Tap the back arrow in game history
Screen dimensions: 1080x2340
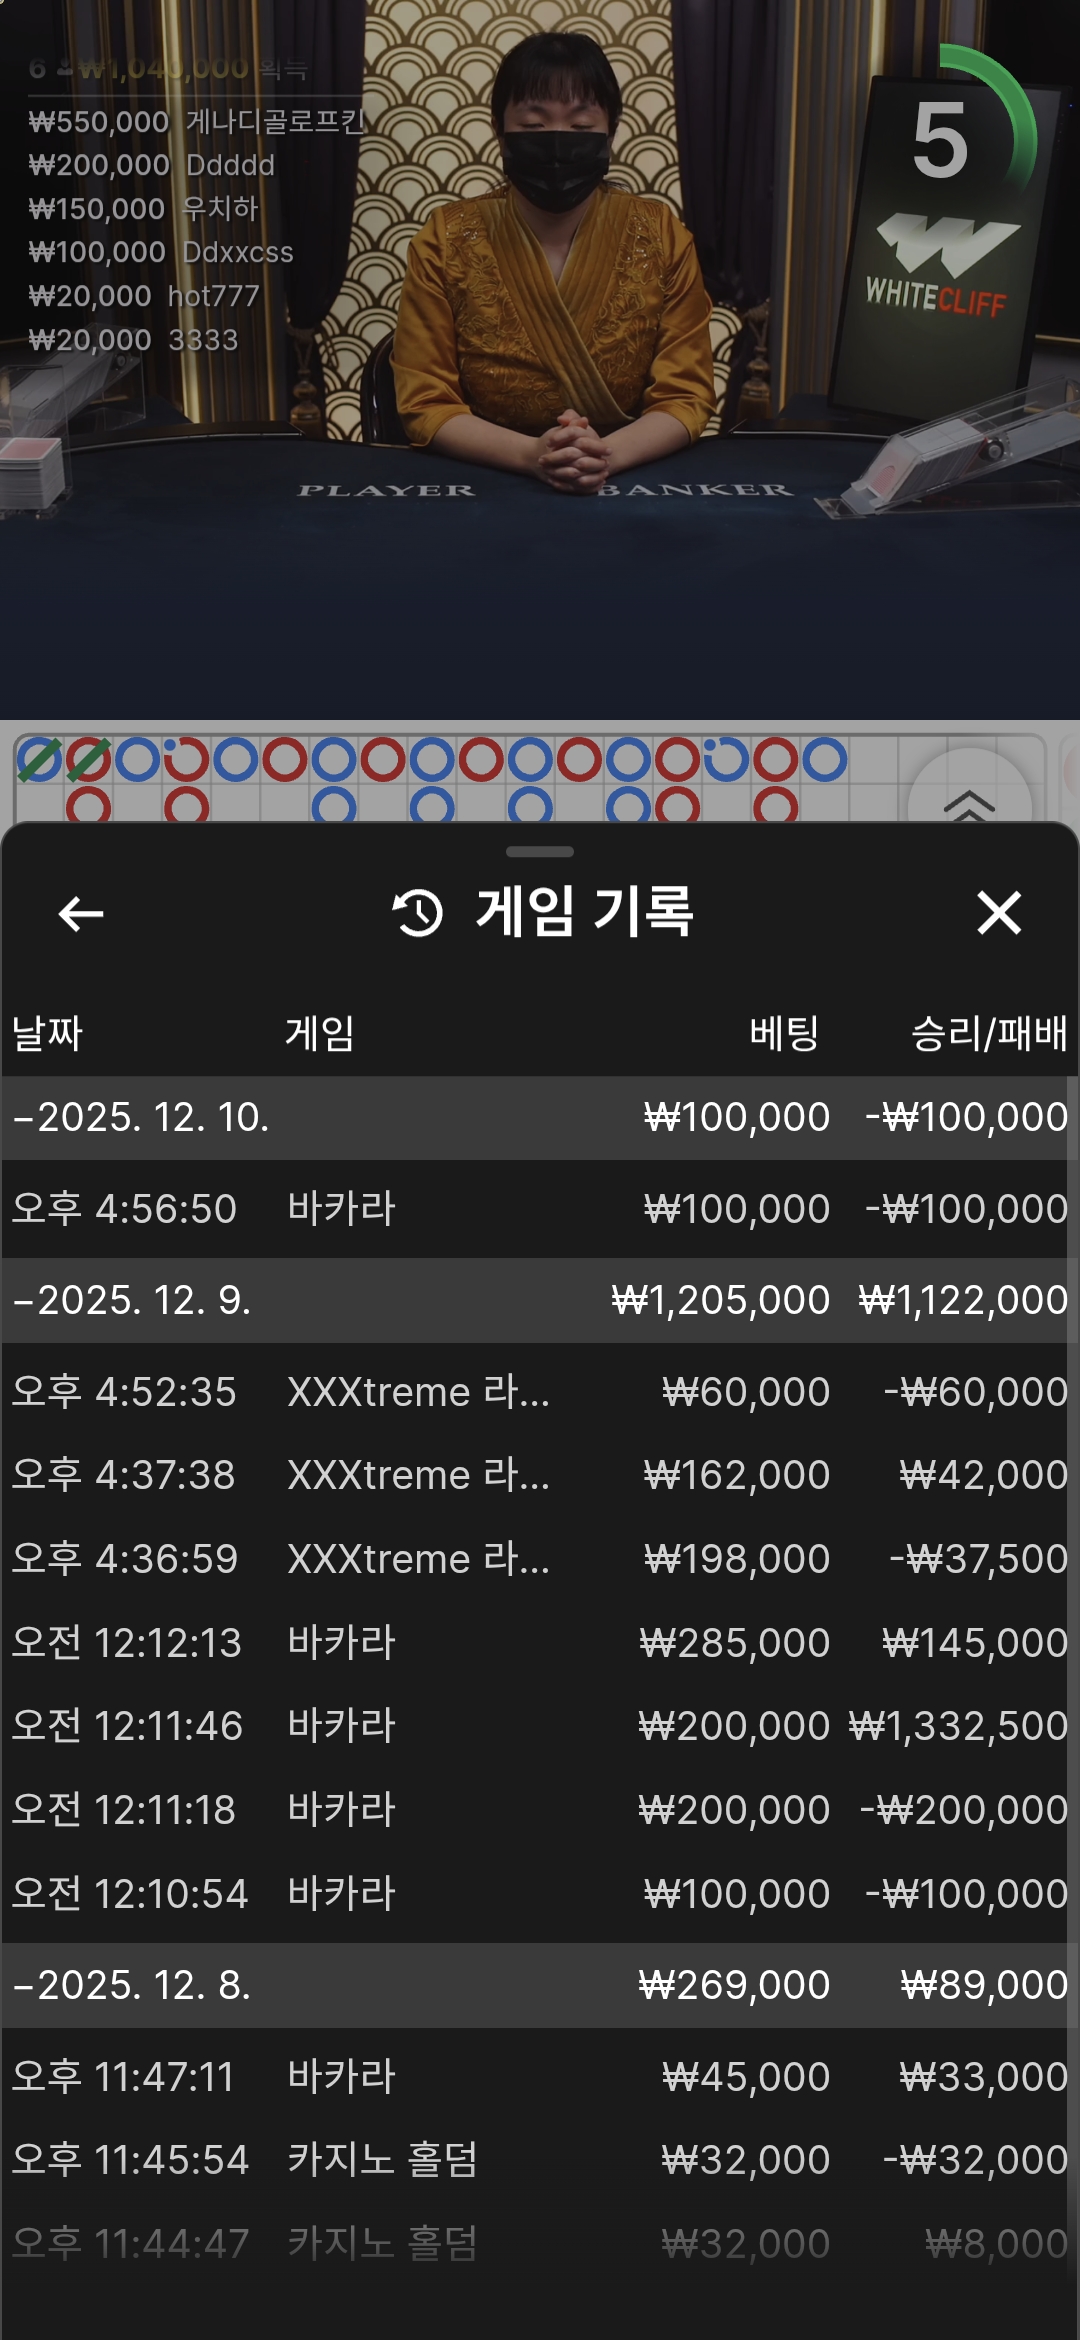click(x=81, y=913)
